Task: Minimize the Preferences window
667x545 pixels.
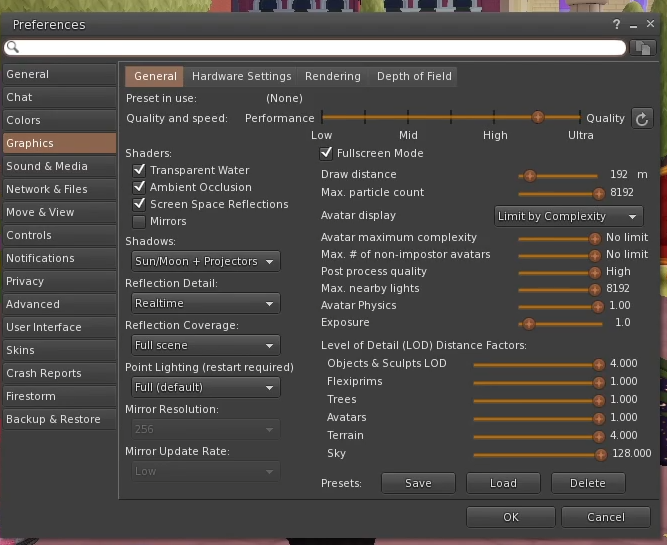Action: tap(633, 25)
